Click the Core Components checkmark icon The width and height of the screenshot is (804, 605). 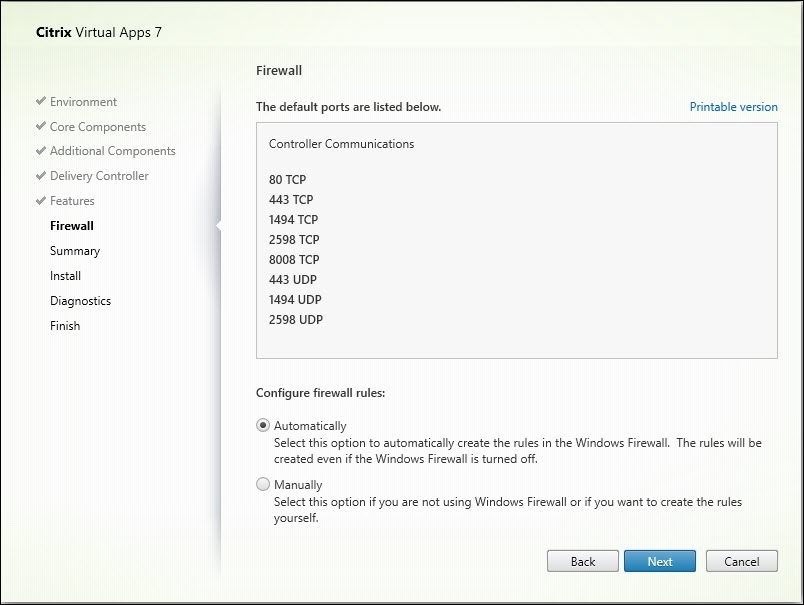[40, 127]
